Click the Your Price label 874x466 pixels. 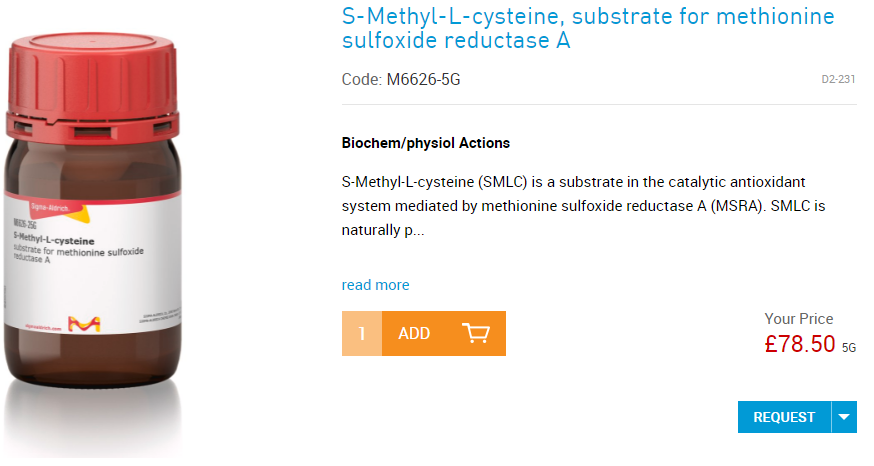798,319
